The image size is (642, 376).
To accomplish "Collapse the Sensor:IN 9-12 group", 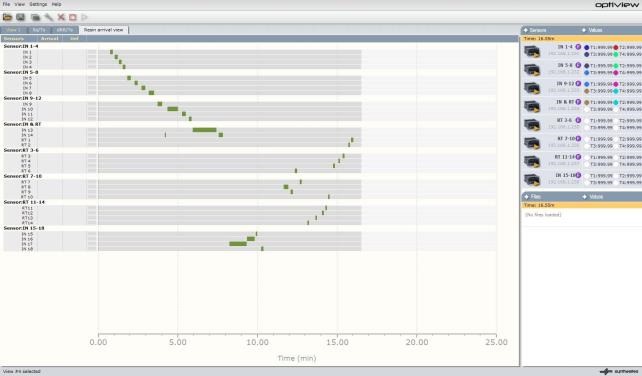I will 22,98.
